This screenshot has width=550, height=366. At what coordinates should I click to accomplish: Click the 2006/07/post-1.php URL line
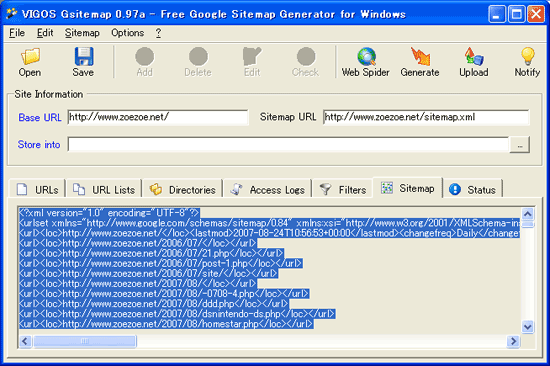coord(161,264)
